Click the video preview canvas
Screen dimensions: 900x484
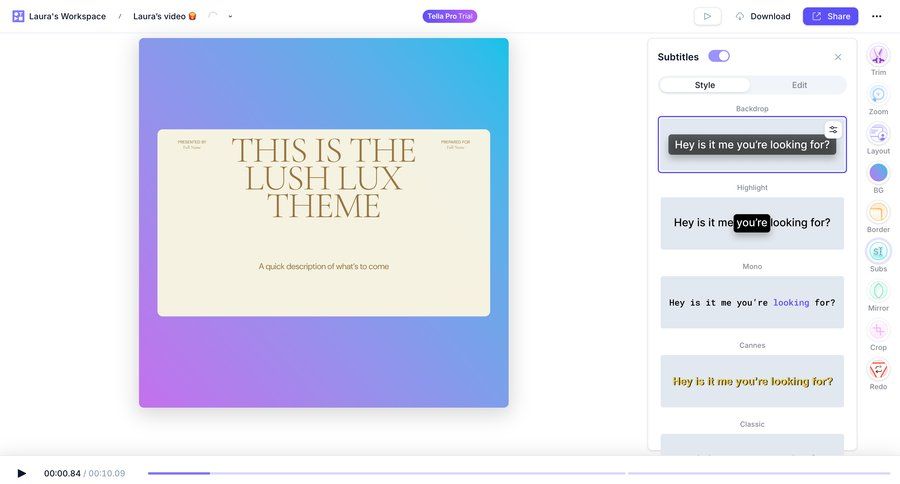pos(323,223)
